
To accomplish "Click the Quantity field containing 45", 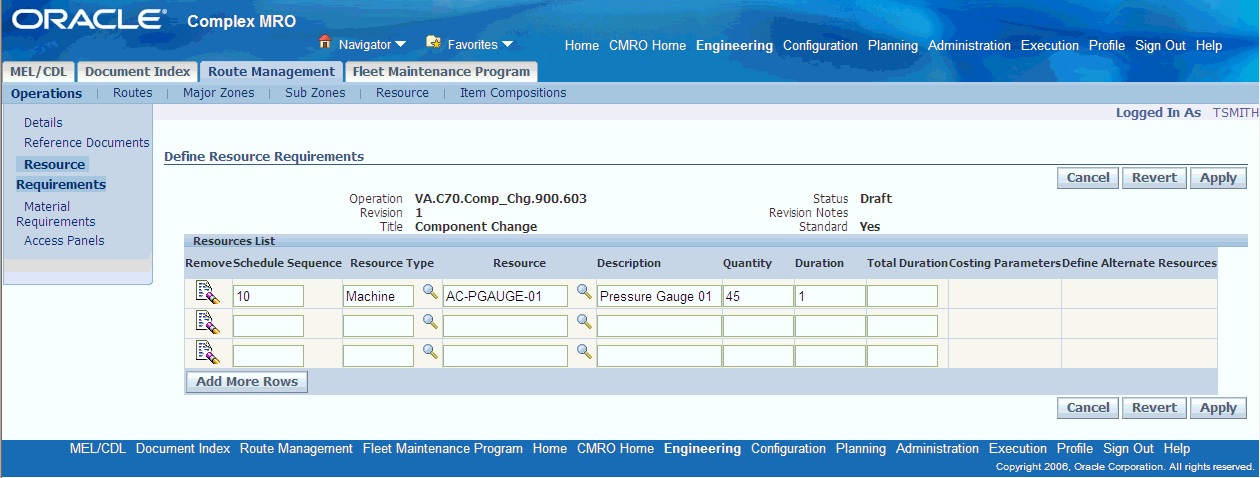I will coord(758,296).
